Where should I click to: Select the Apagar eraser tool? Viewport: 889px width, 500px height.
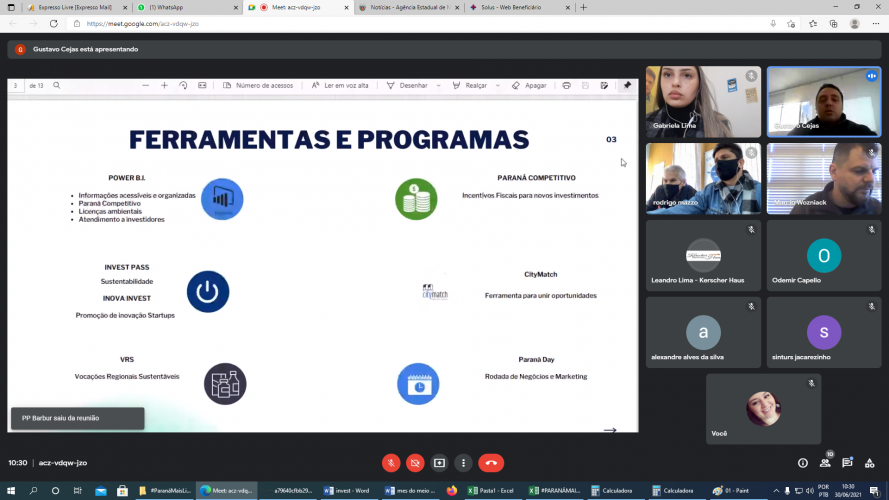click(529, 86)
